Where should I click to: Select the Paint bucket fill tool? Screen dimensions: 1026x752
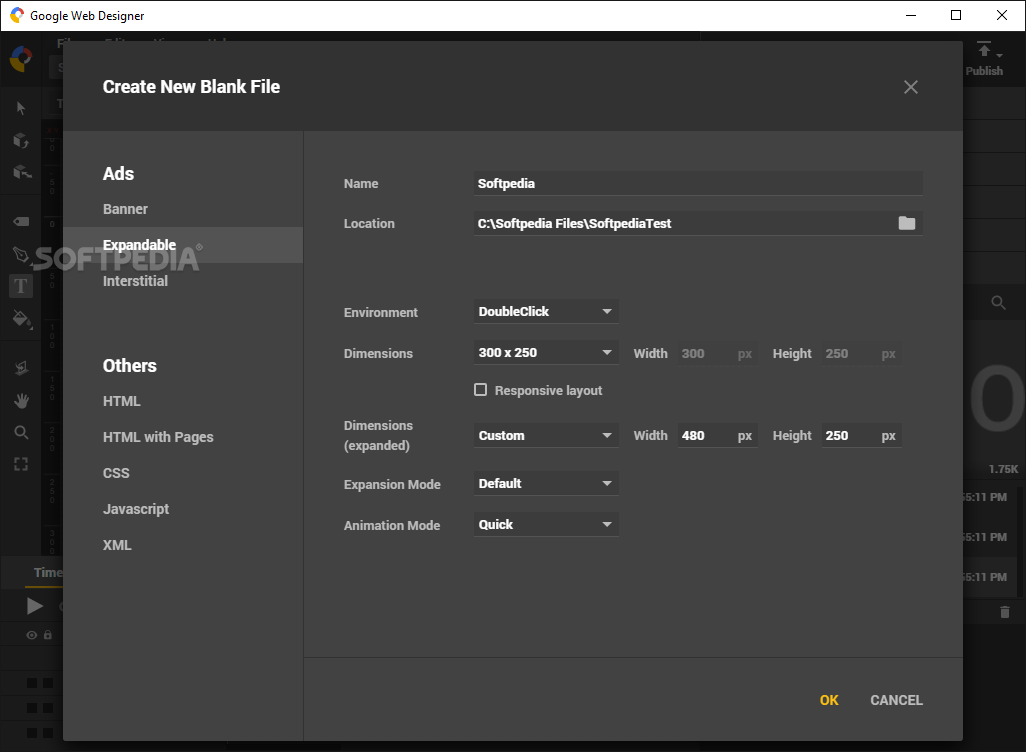[22, 319]
